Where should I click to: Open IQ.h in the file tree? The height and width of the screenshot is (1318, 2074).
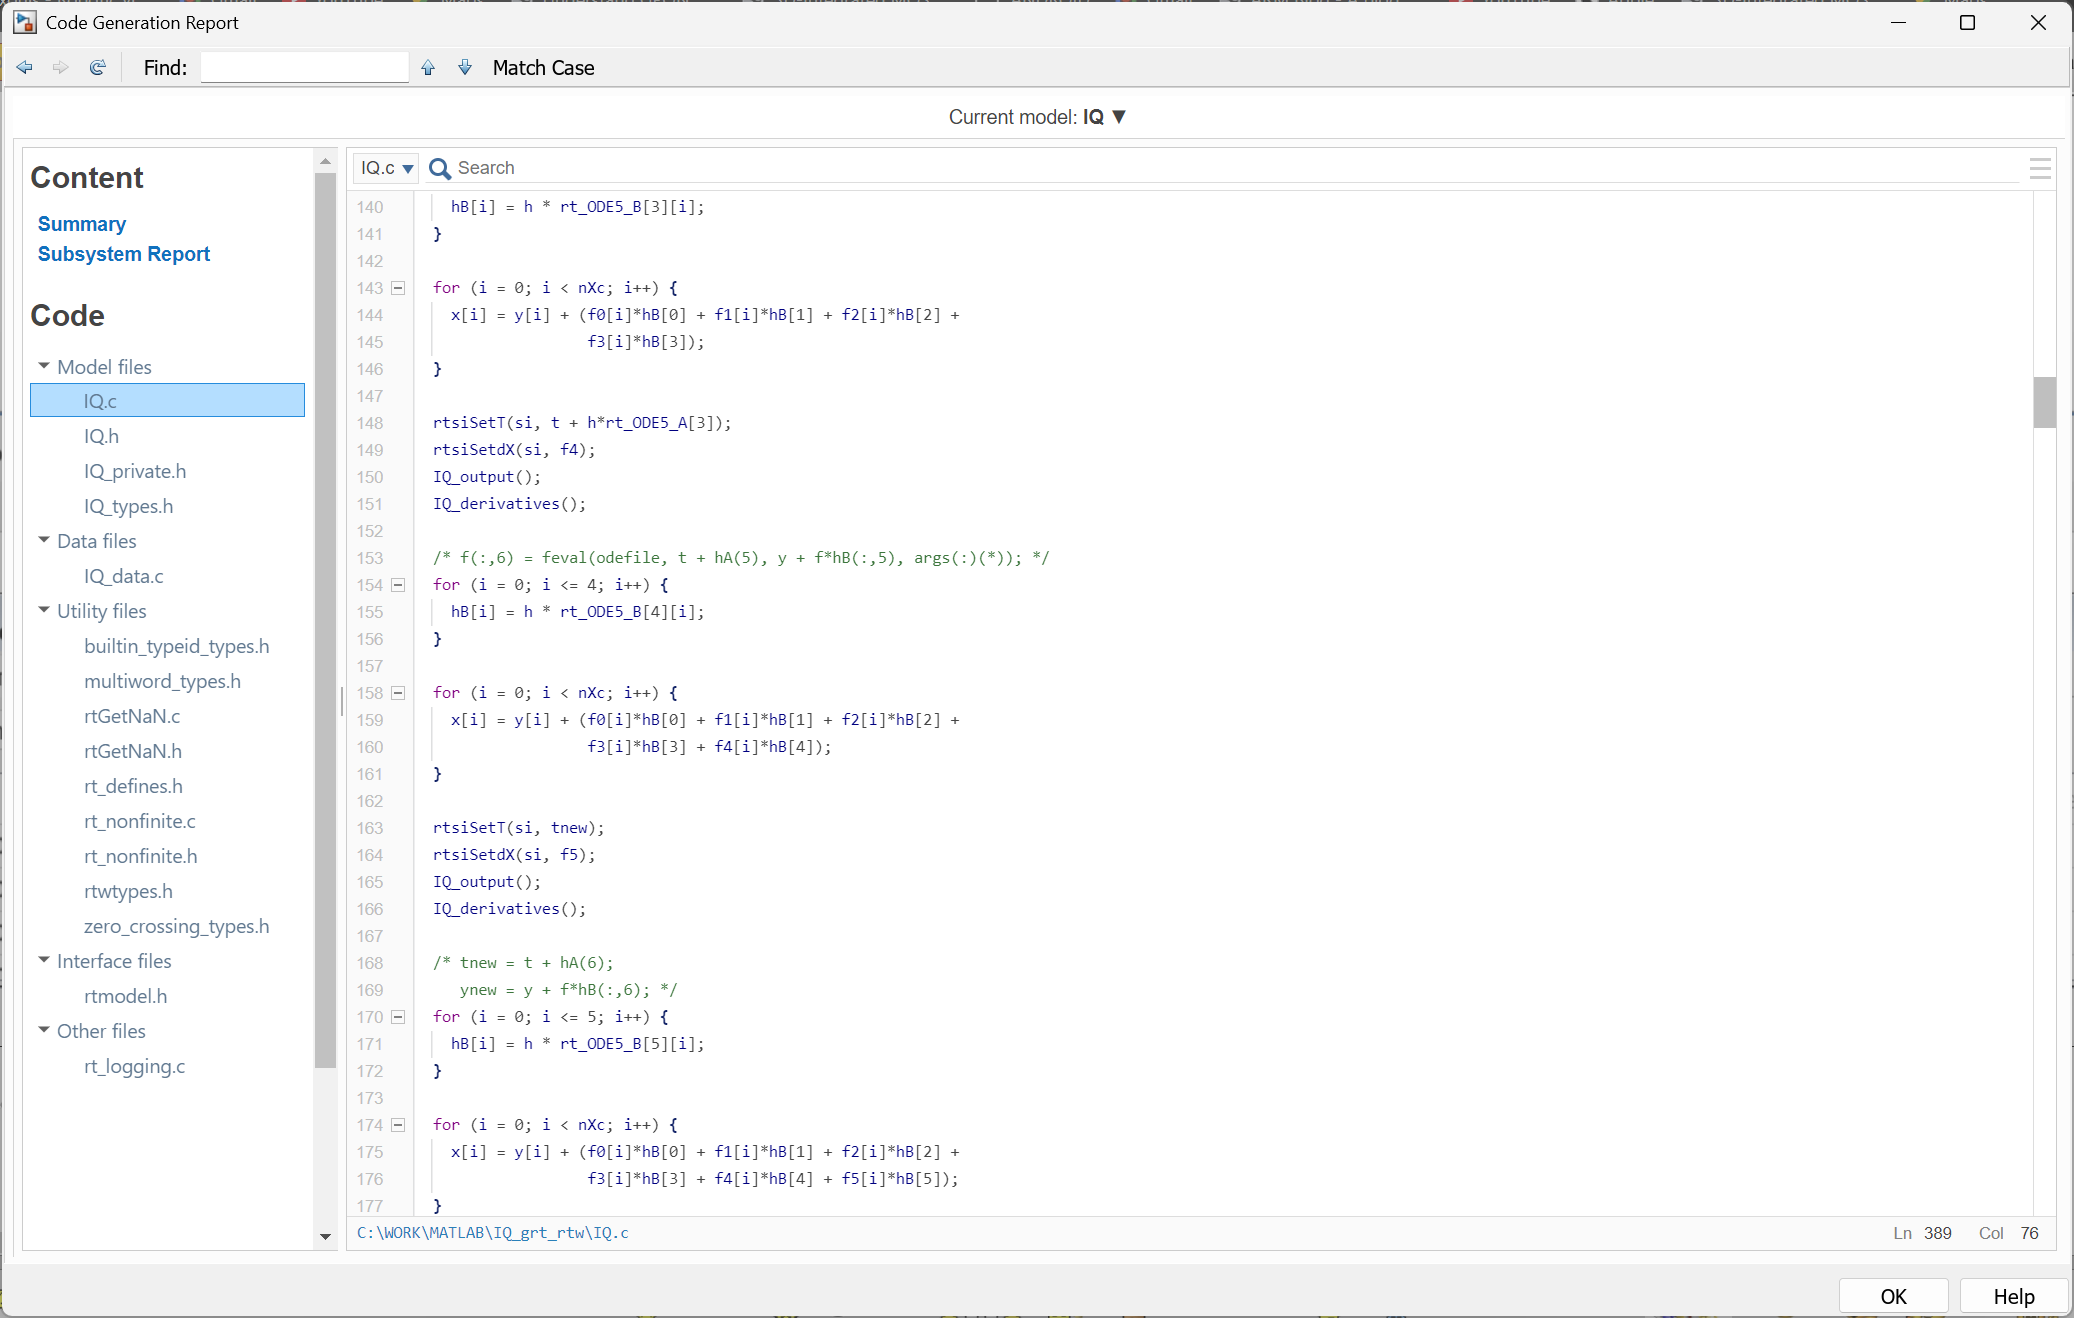tap(102, 436)
